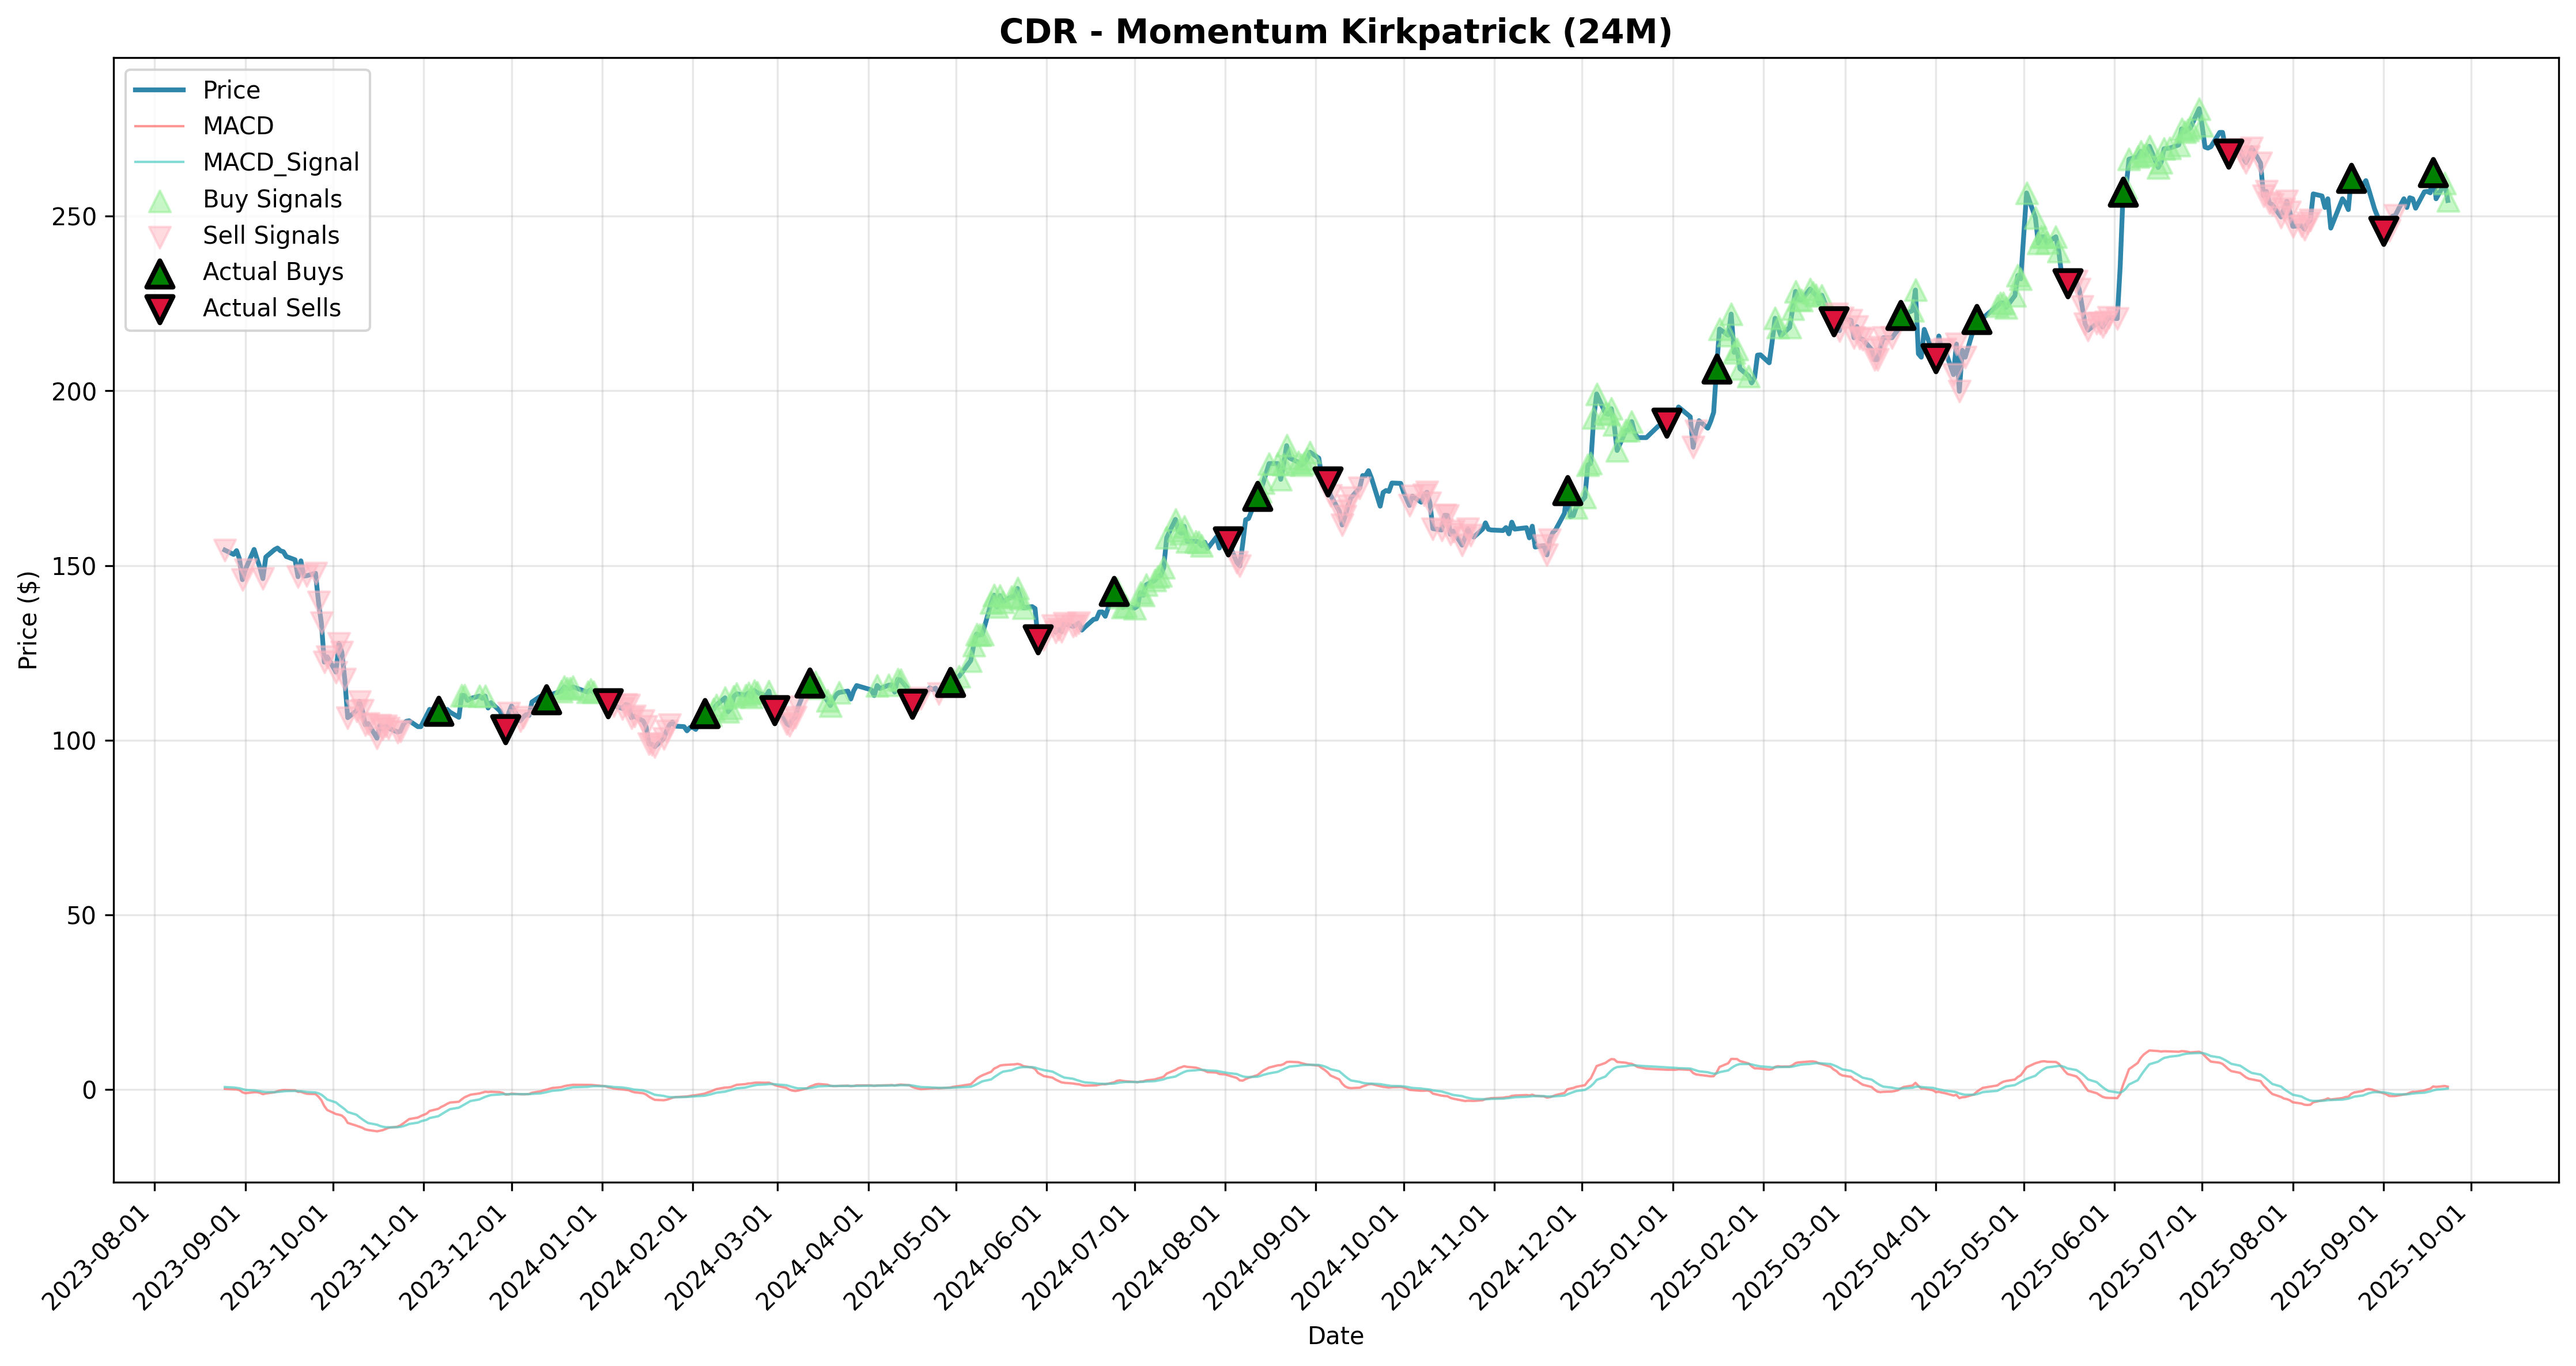Click the 0 tick on the price axis
This screenshot has width=2576, height=1366.
91,1090
